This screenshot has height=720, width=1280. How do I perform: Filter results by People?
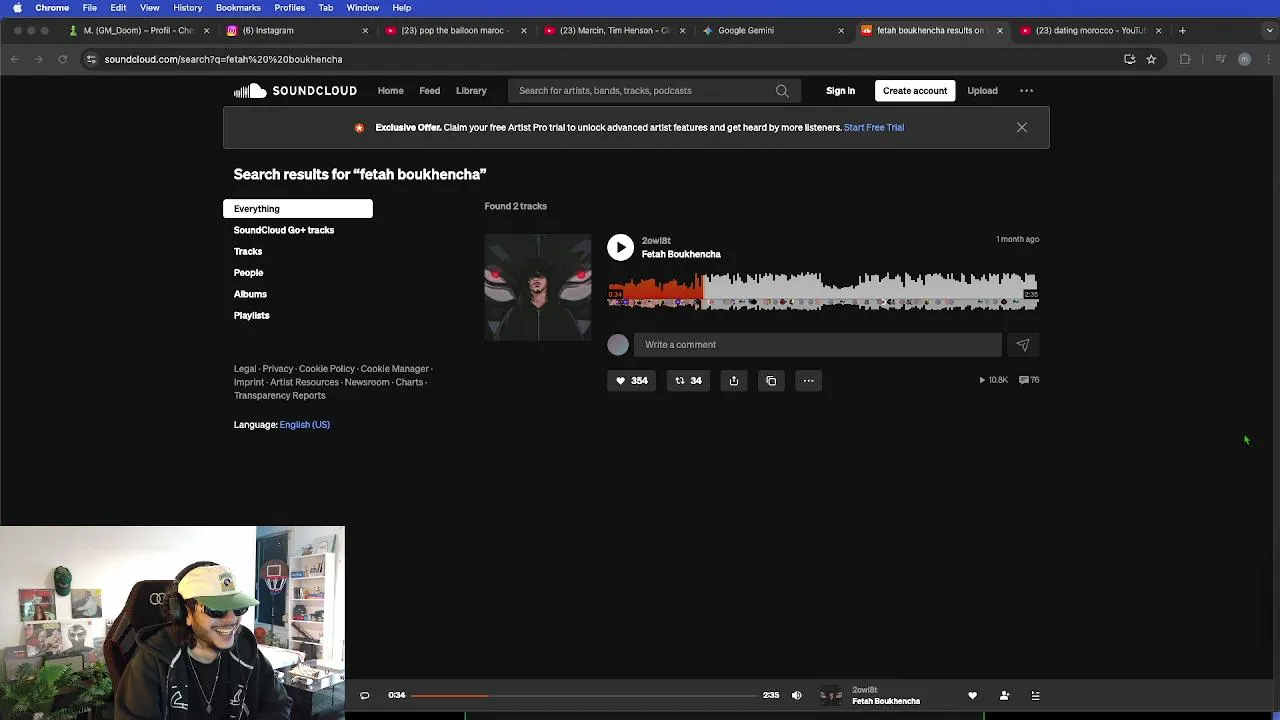pyautogui.click(x=248, y=273)
